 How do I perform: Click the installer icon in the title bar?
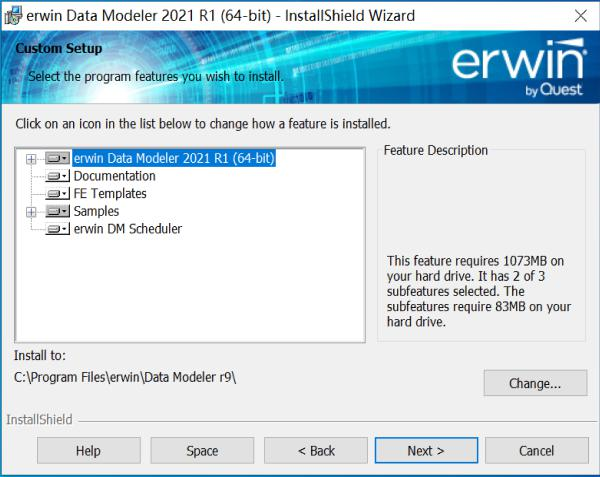(13, 16)
